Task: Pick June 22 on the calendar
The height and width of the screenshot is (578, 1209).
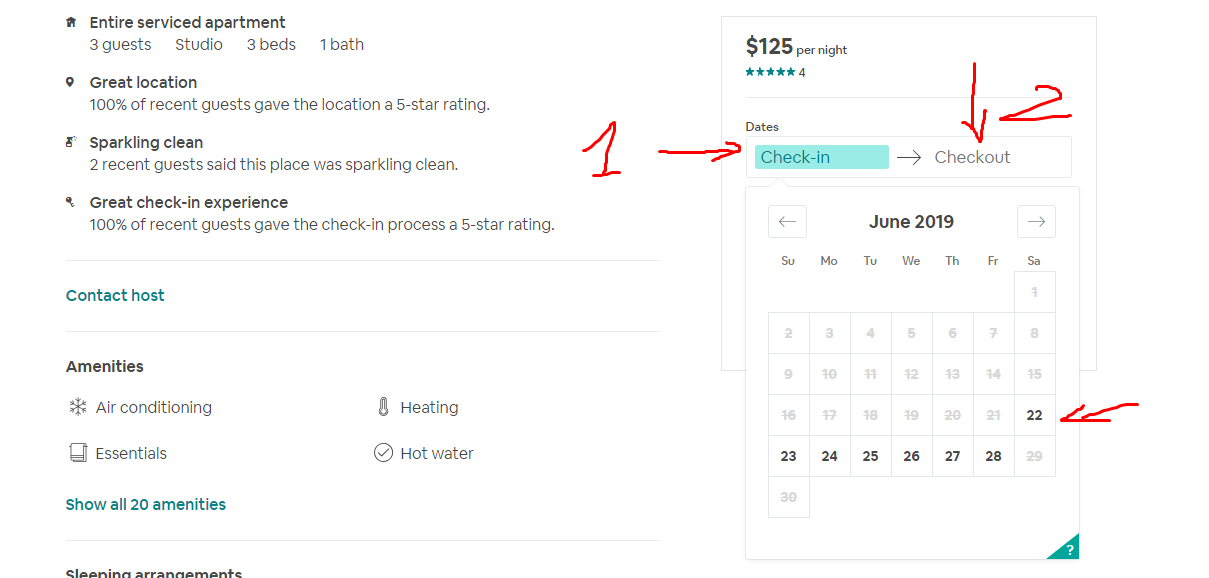Action: tap(1034, 415)
